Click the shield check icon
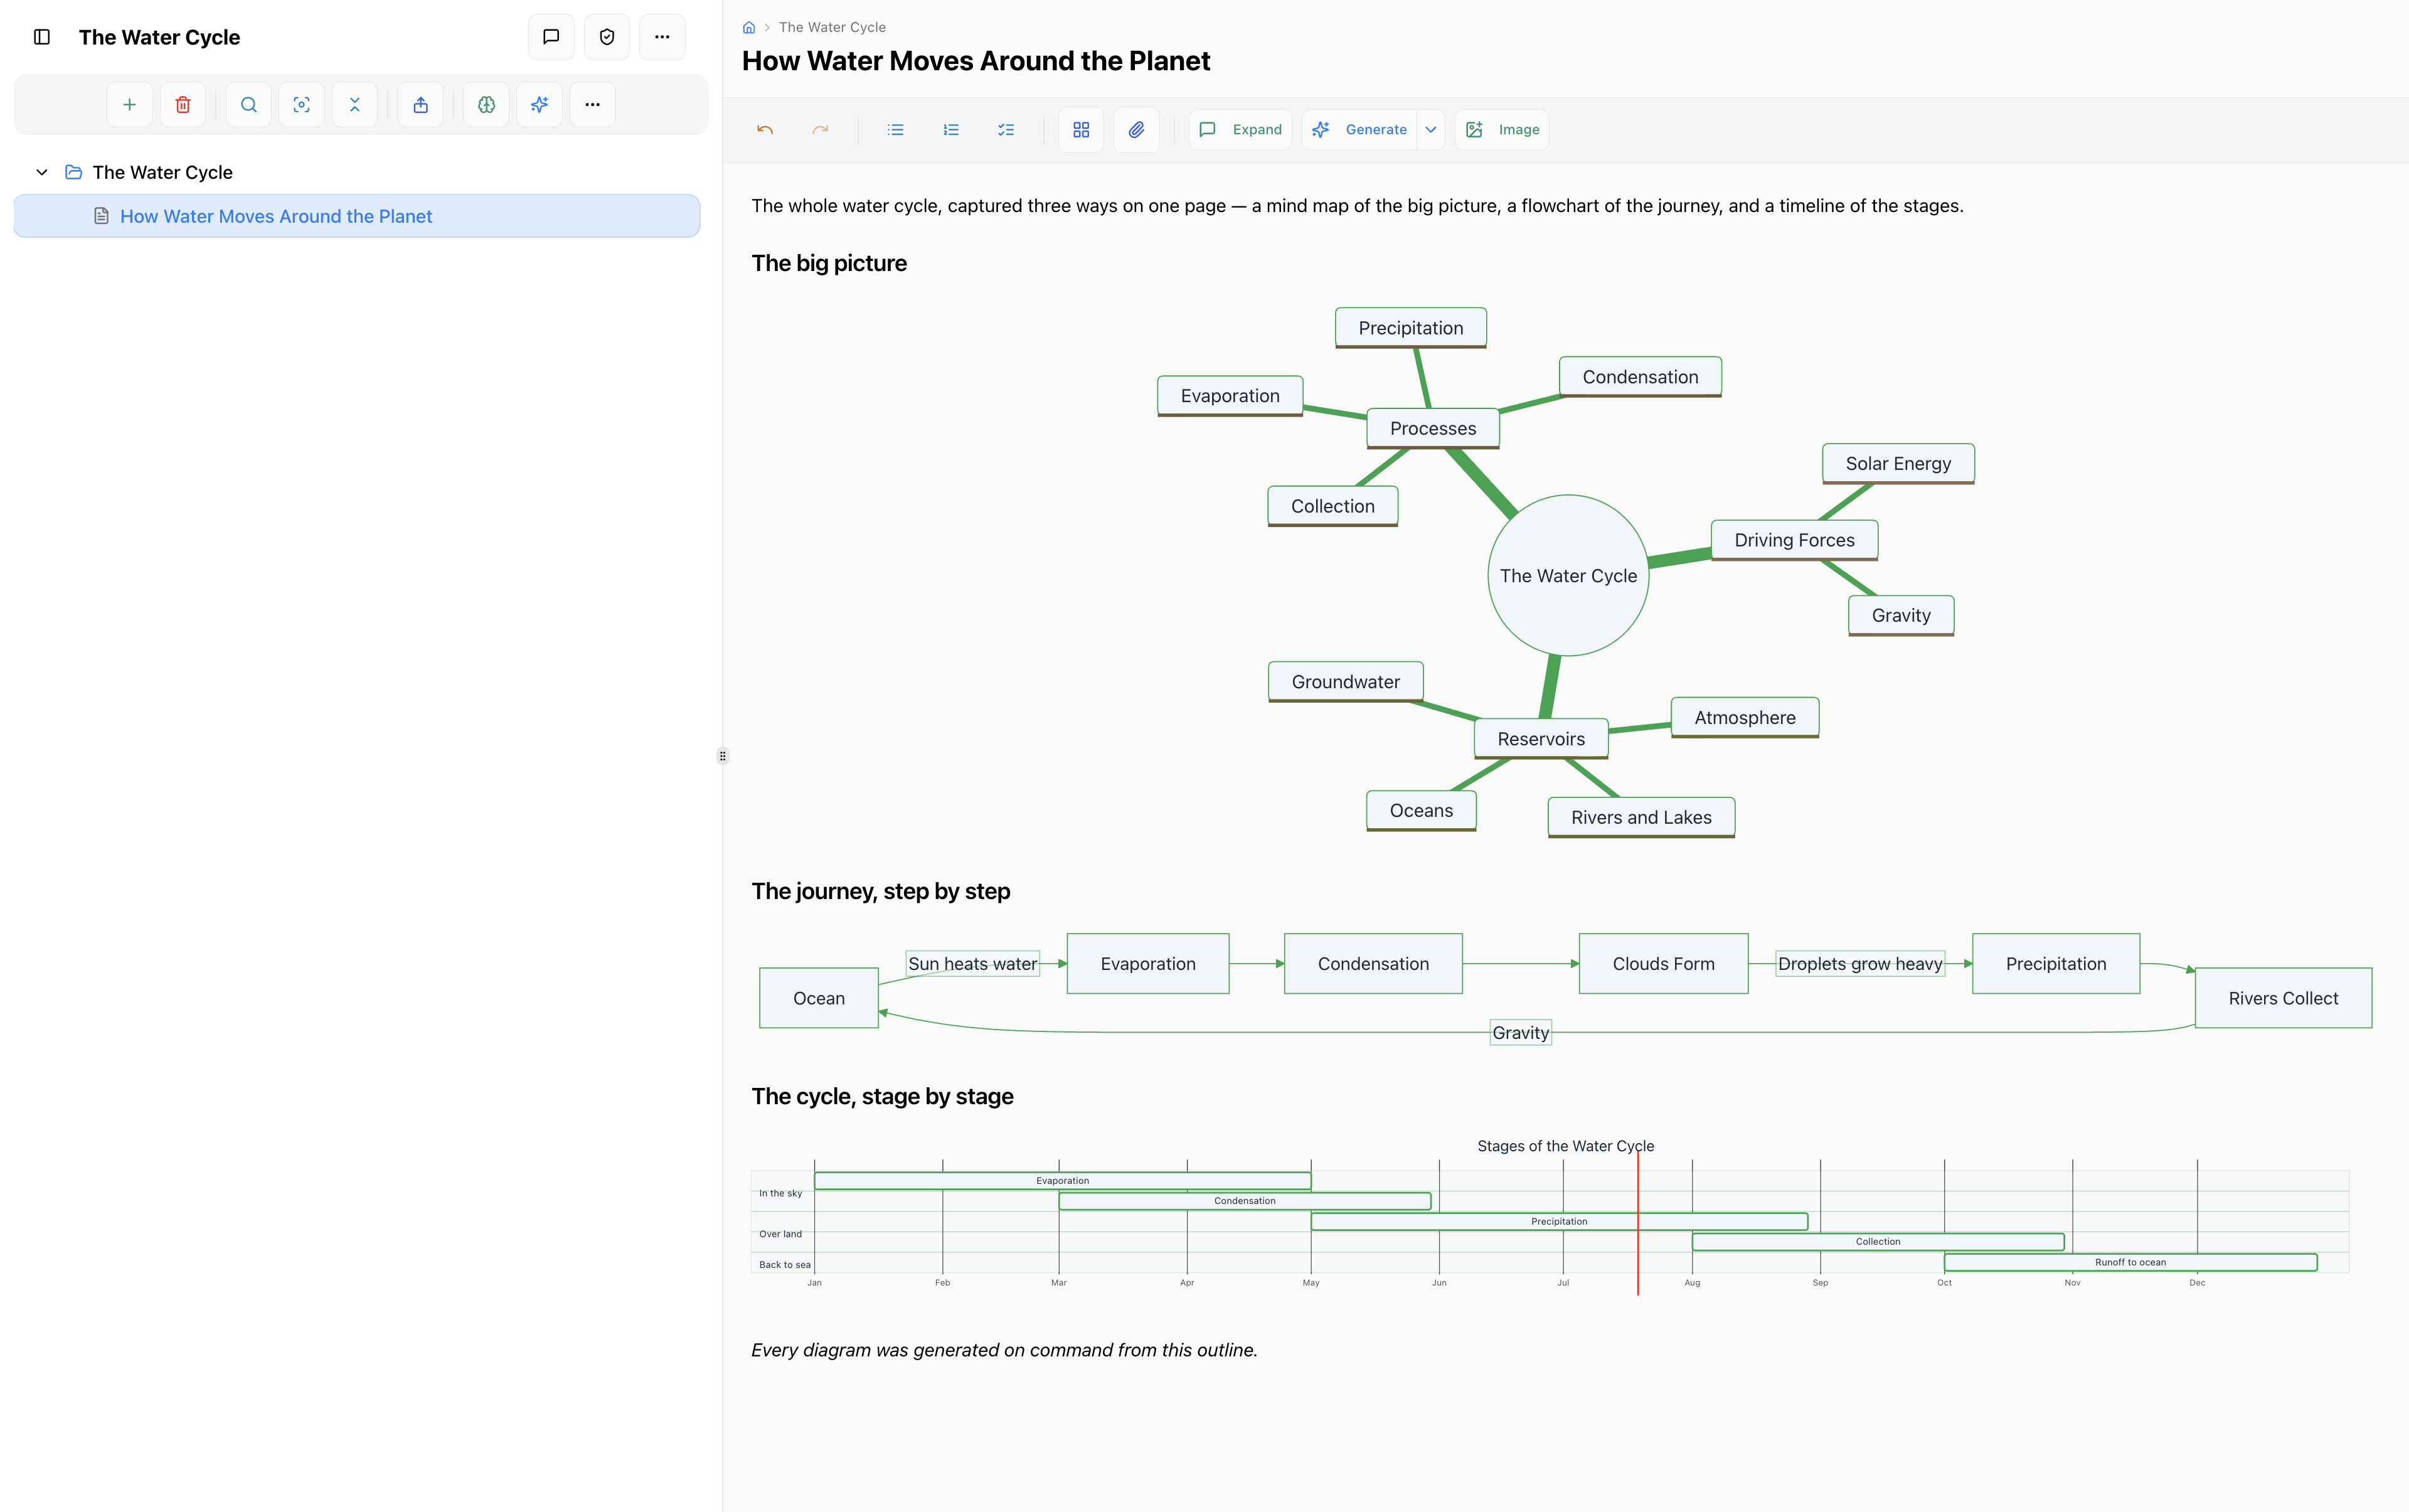Image resolution: width=2409 pixels, height=1512 pixels. click(607, 37)
